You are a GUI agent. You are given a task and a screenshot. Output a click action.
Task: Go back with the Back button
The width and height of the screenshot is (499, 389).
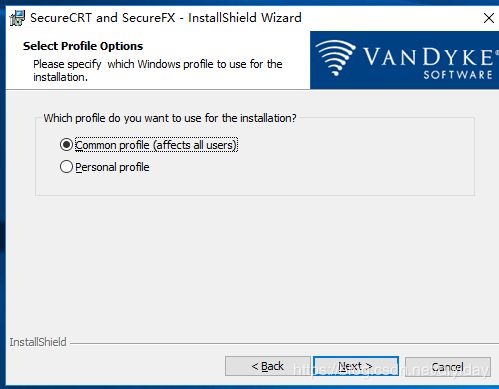[267, 366]
